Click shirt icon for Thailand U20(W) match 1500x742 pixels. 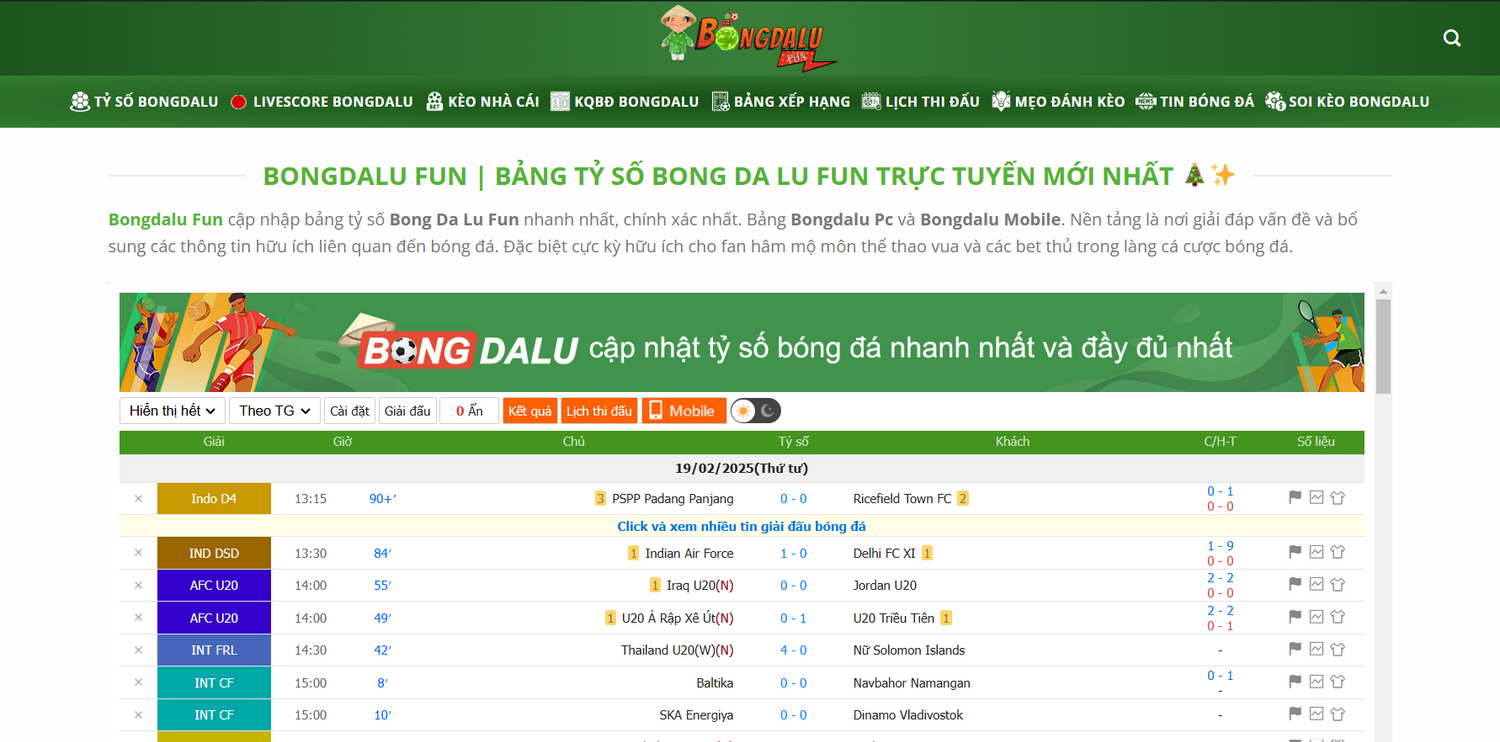click(1338, 649)
